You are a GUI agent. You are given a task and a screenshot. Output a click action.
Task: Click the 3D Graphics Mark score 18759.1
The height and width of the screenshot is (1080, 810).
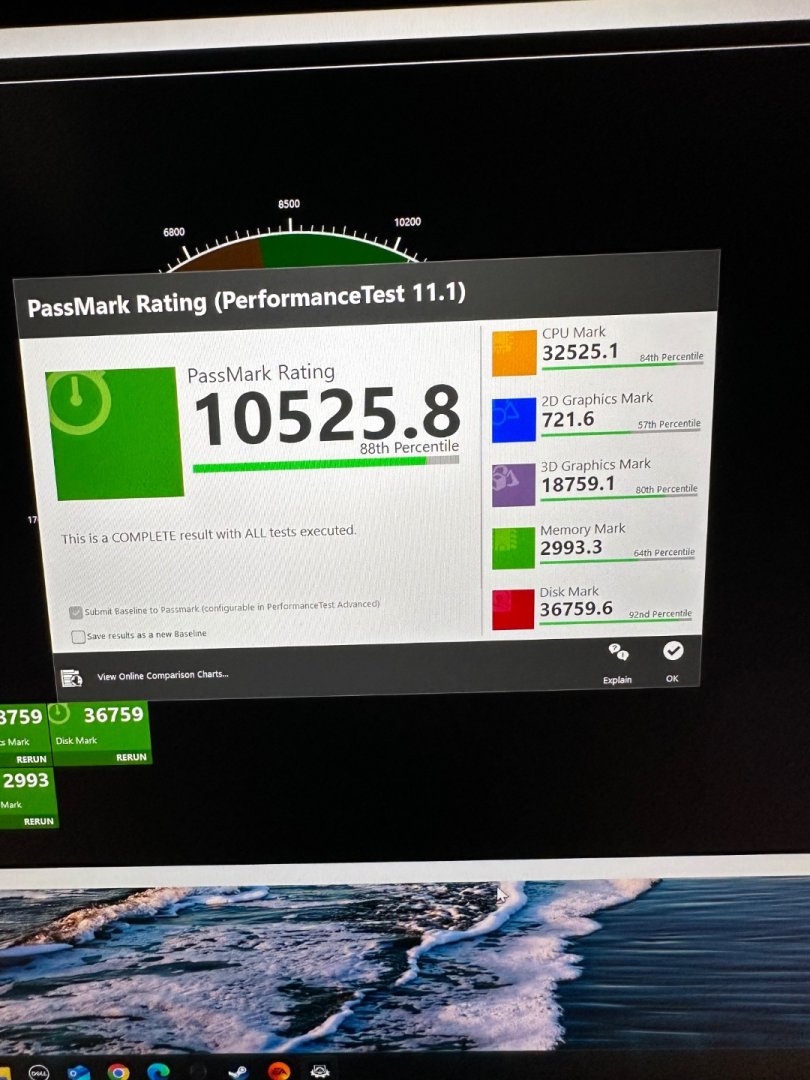(578, 484)
